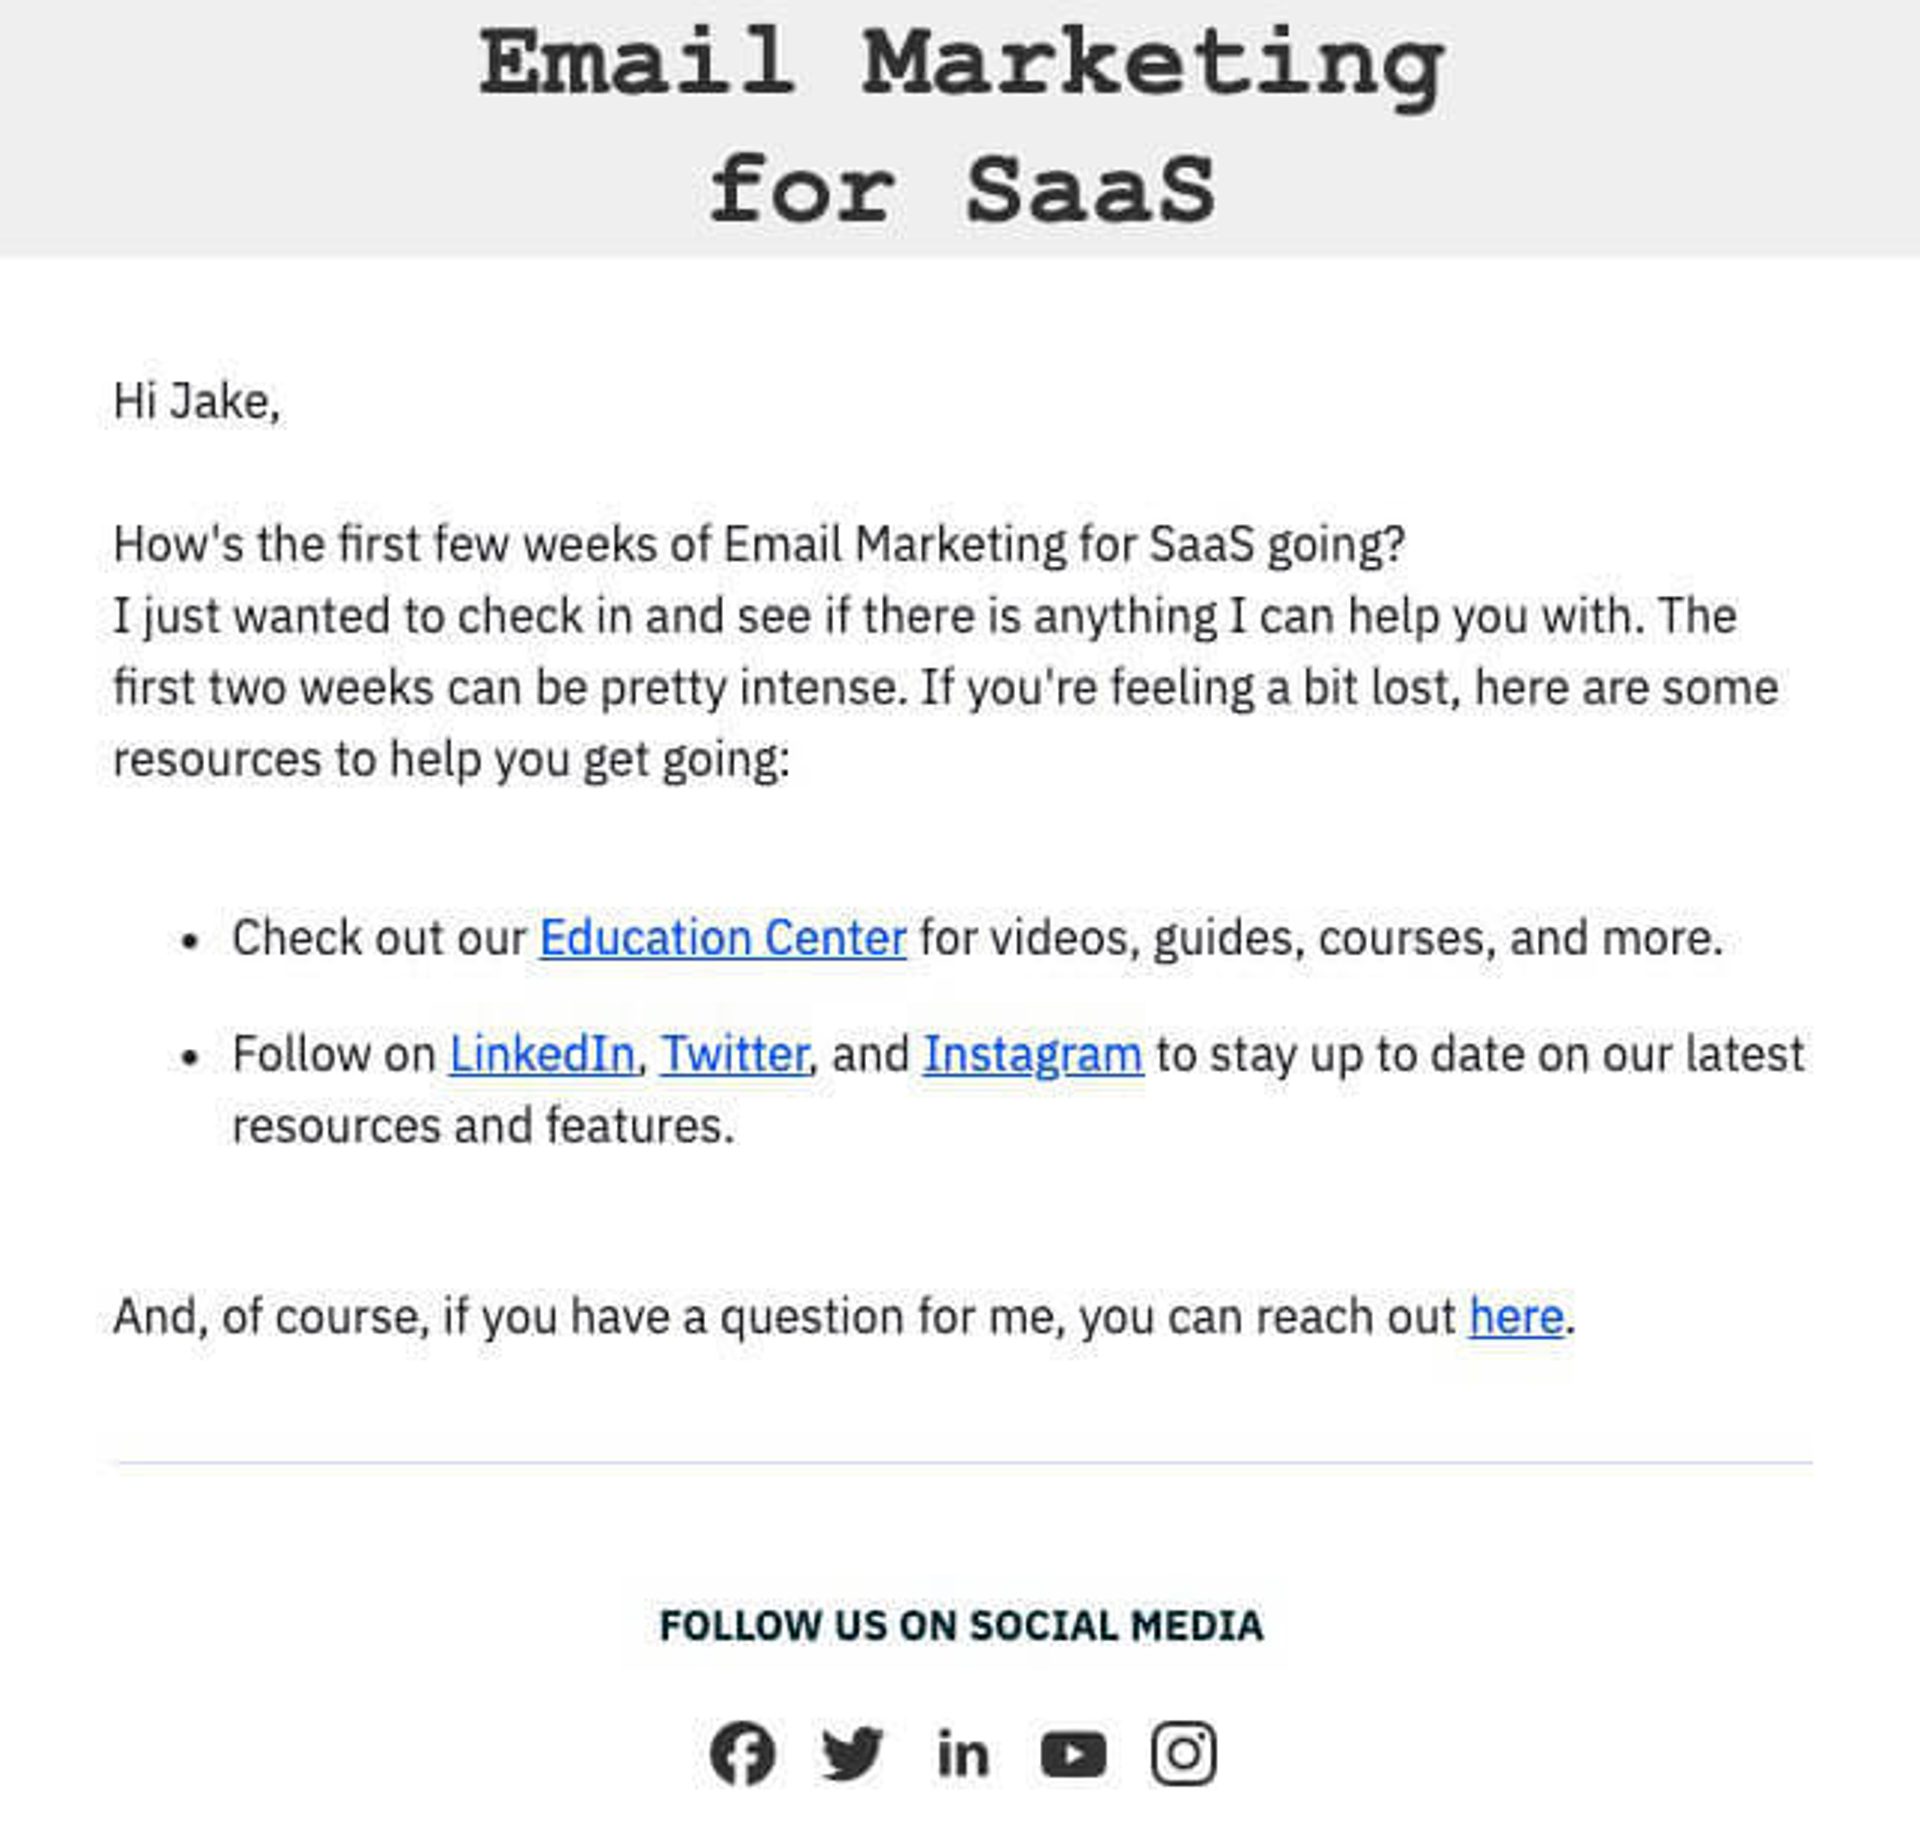The width and height of the screenshot is (1920, 1834).
Task: Click the "resources and features." text line
Action: coord(483,1126)
